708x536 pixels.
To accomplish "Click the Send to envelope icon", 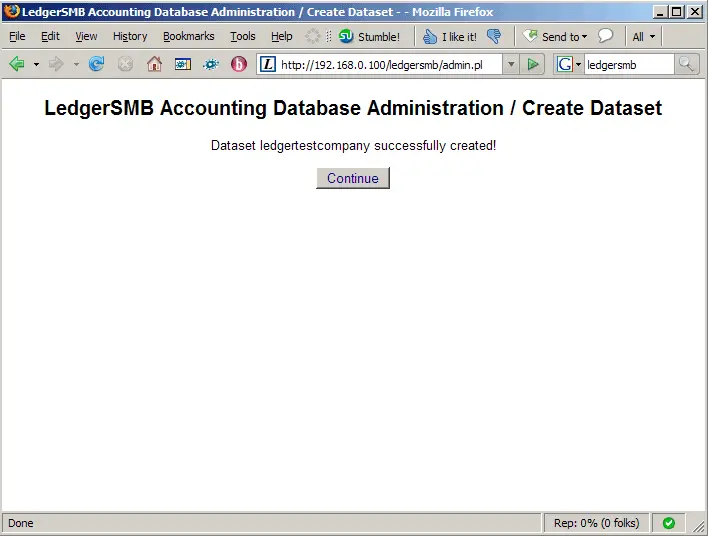I will click(531, 36).
